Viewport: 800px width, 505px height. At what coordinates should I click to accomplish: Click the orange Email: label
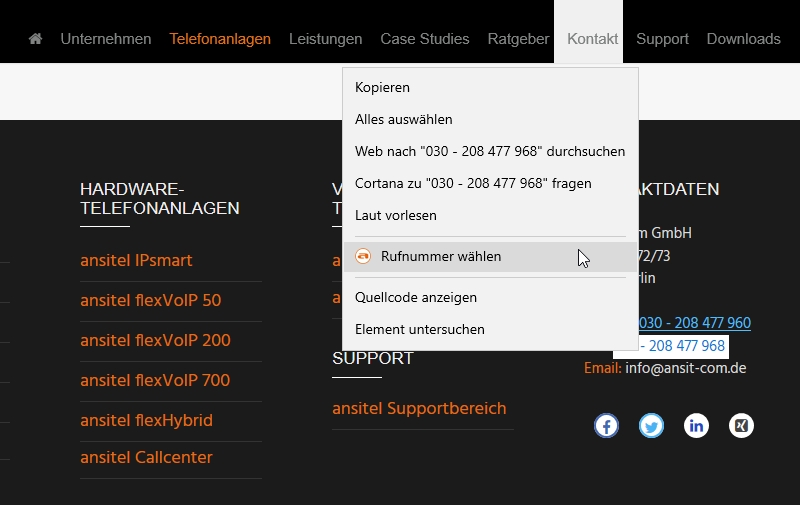coord(603,368)
